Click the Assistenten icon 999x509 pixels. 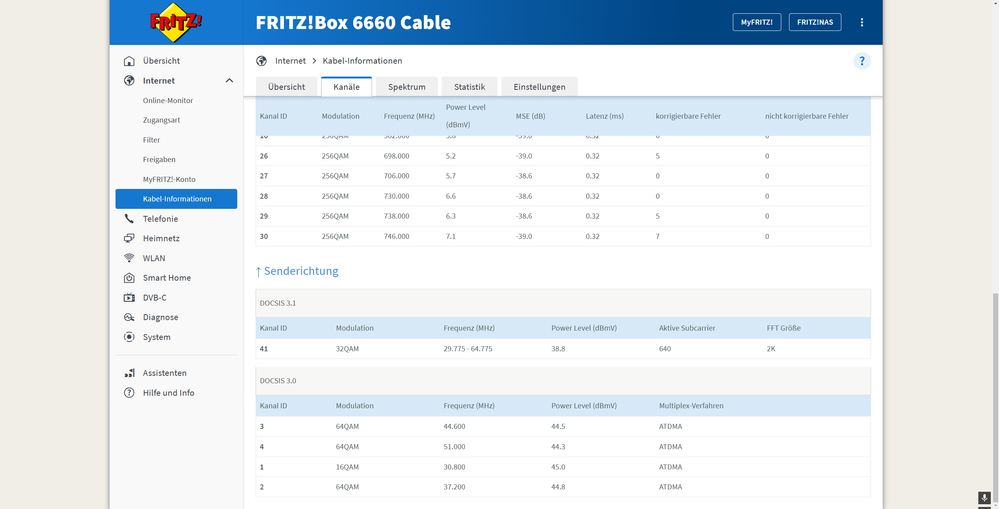click(x=129, y=373)
